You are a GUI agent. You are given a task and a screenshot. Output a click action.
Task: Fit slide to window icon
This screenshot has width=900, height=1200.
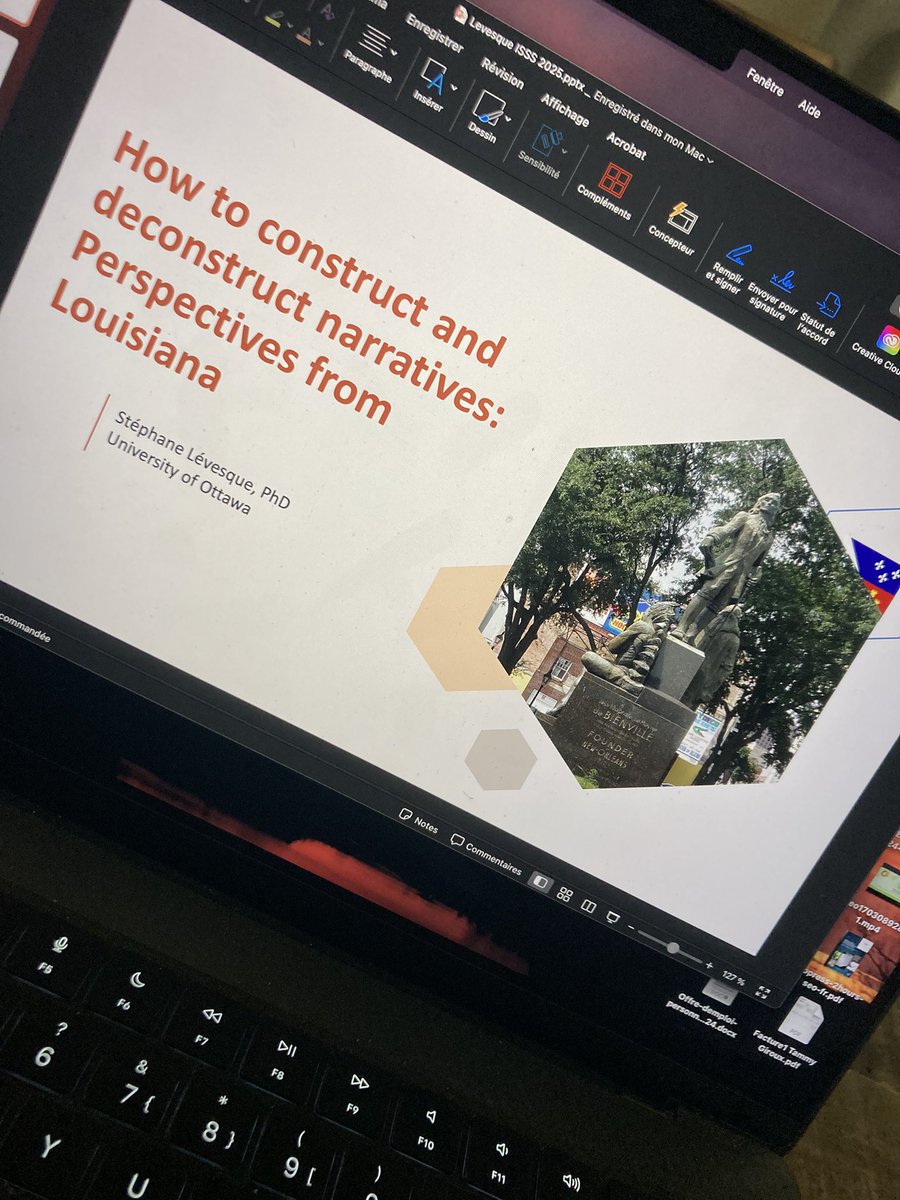pos(763,992)
